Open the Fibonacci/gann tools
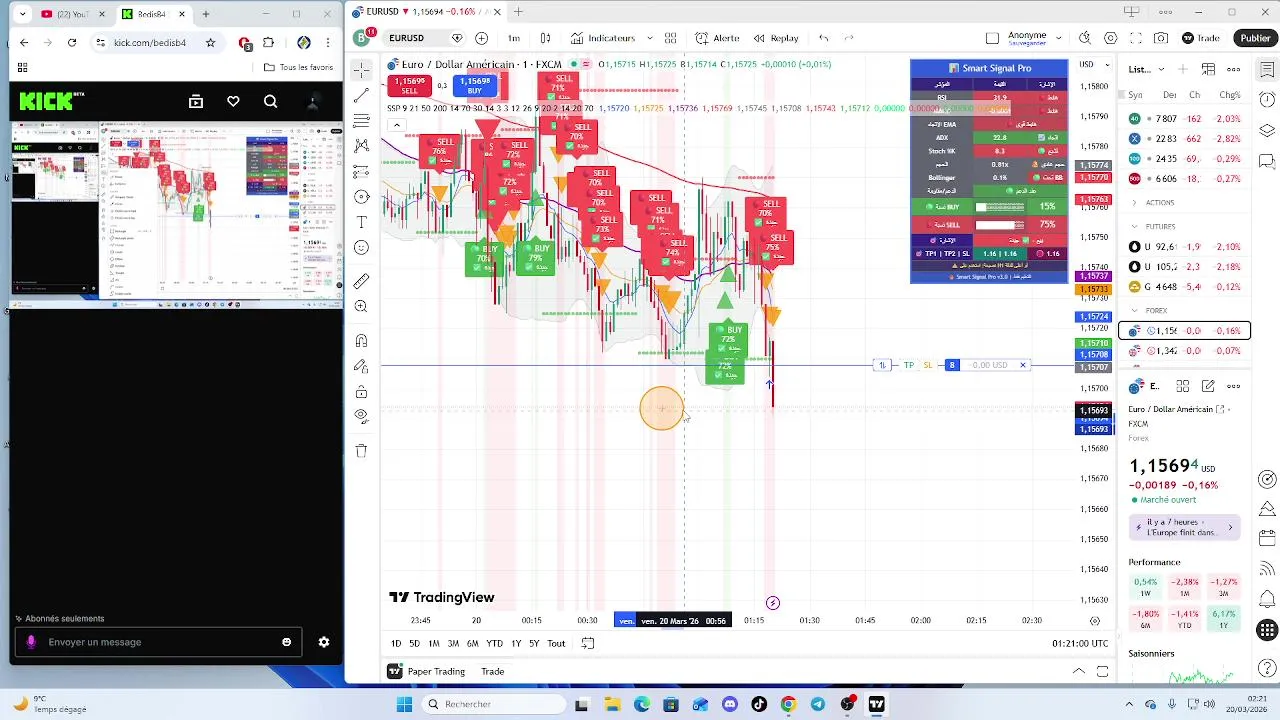The width and height of the screenshot is (1280, 720). pyautogui.click(x=361, y=120)
